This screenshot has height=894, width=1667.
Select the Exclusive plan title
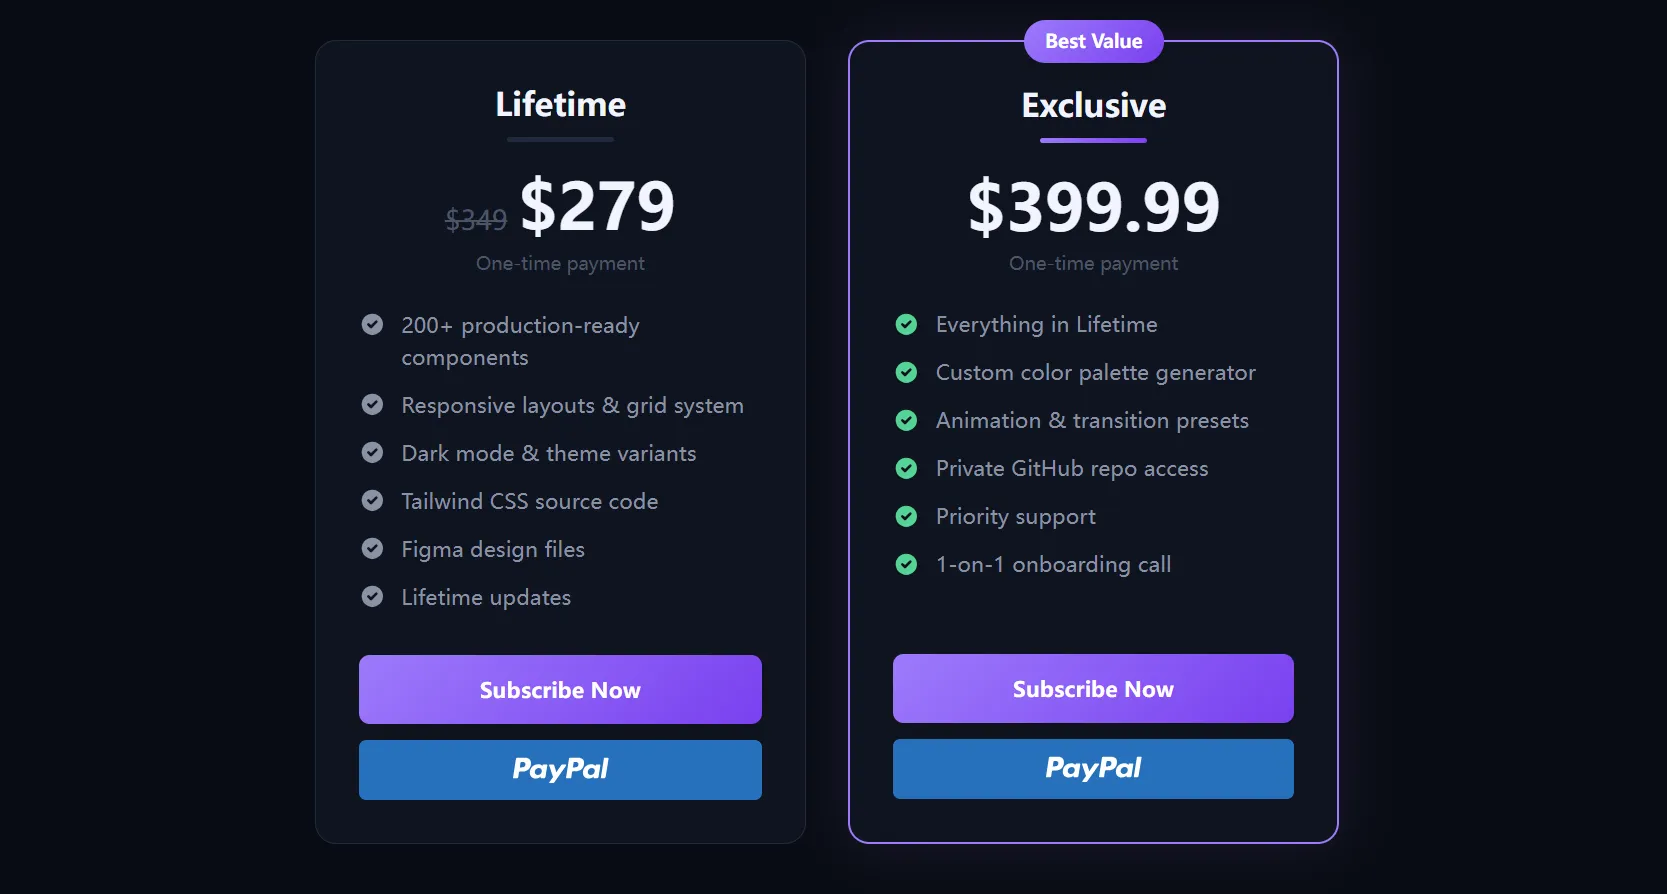pyautogui.click(x=1093, y=105)
